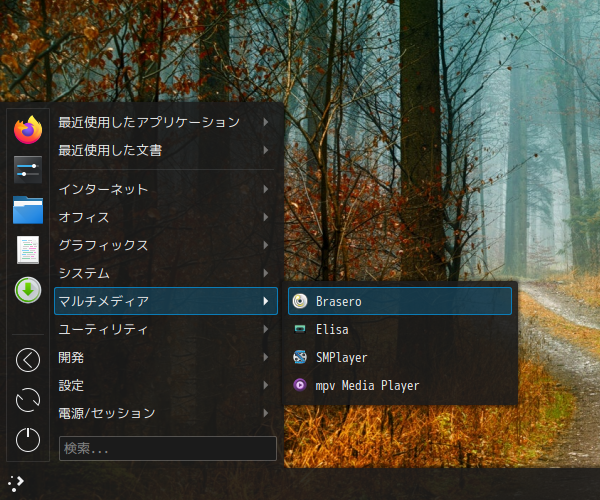Open the インターネット category
Image resolution: width=600 pixels, height=500 pixels.
[166, 189]
